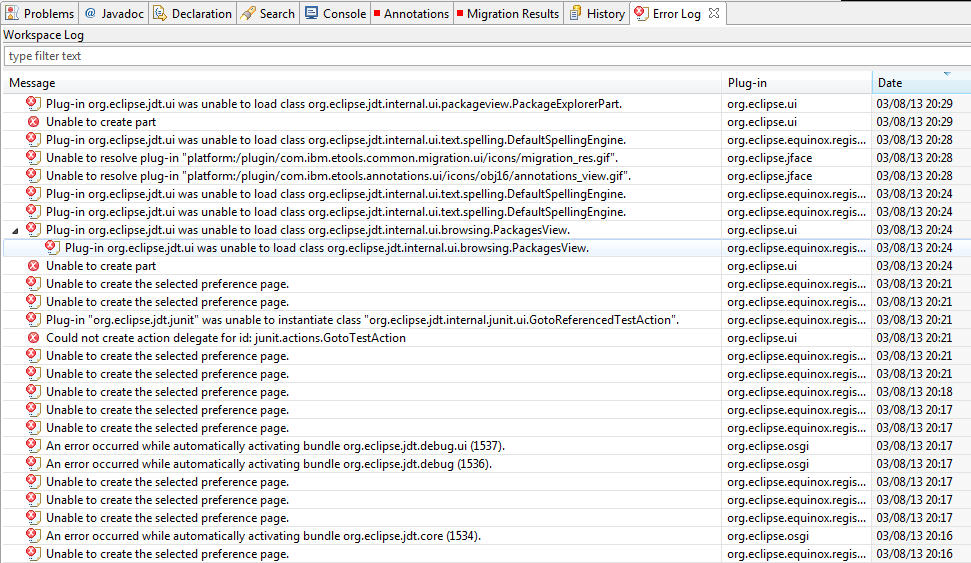Click error icon beside GotoReferencedTestAction entry

coord(33,319)
